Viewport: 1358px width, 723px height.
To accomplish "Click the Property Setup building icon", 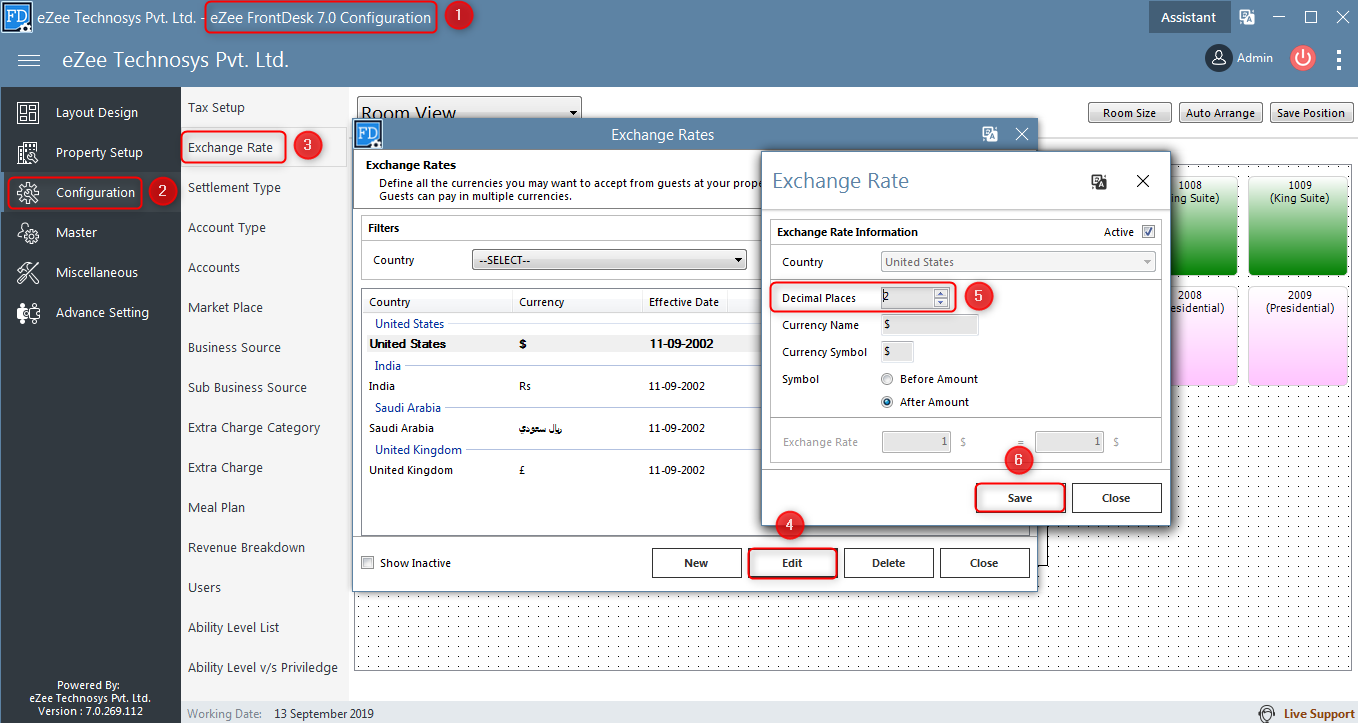I will [x=28, y=153].
